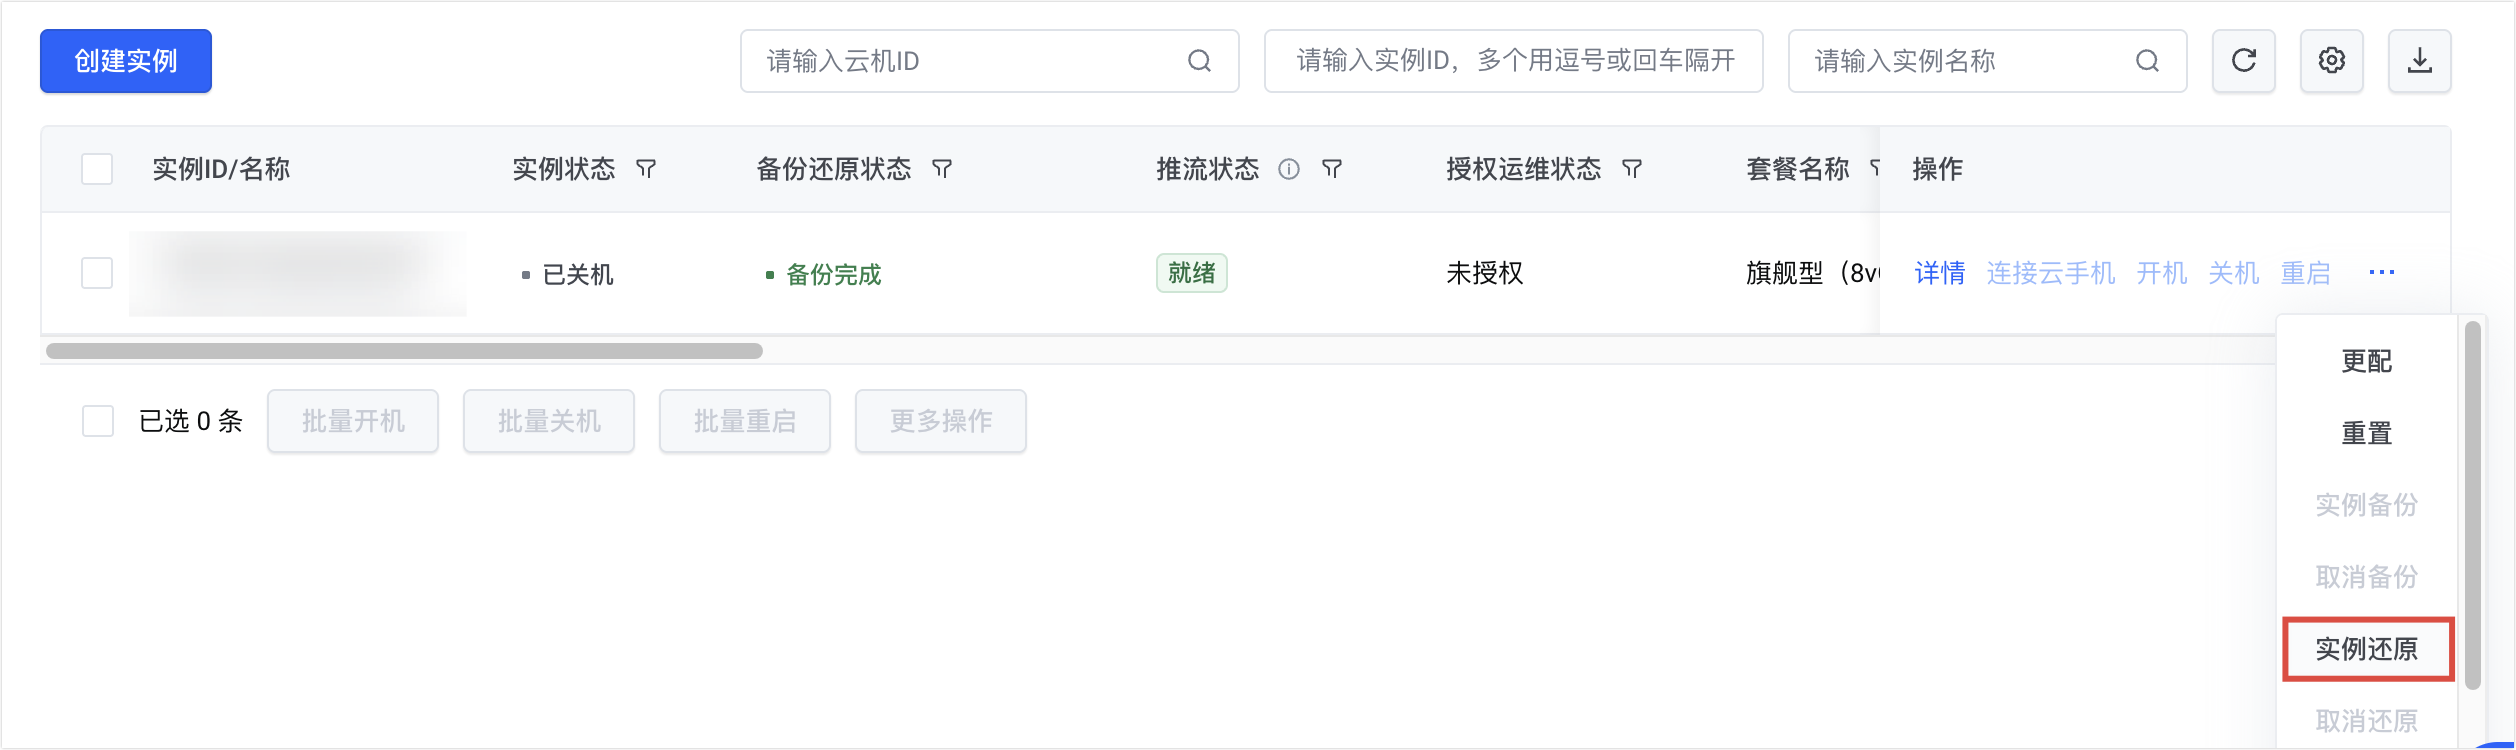Open the 授权运维状态 column filter icon

[x=1632, y=169]
